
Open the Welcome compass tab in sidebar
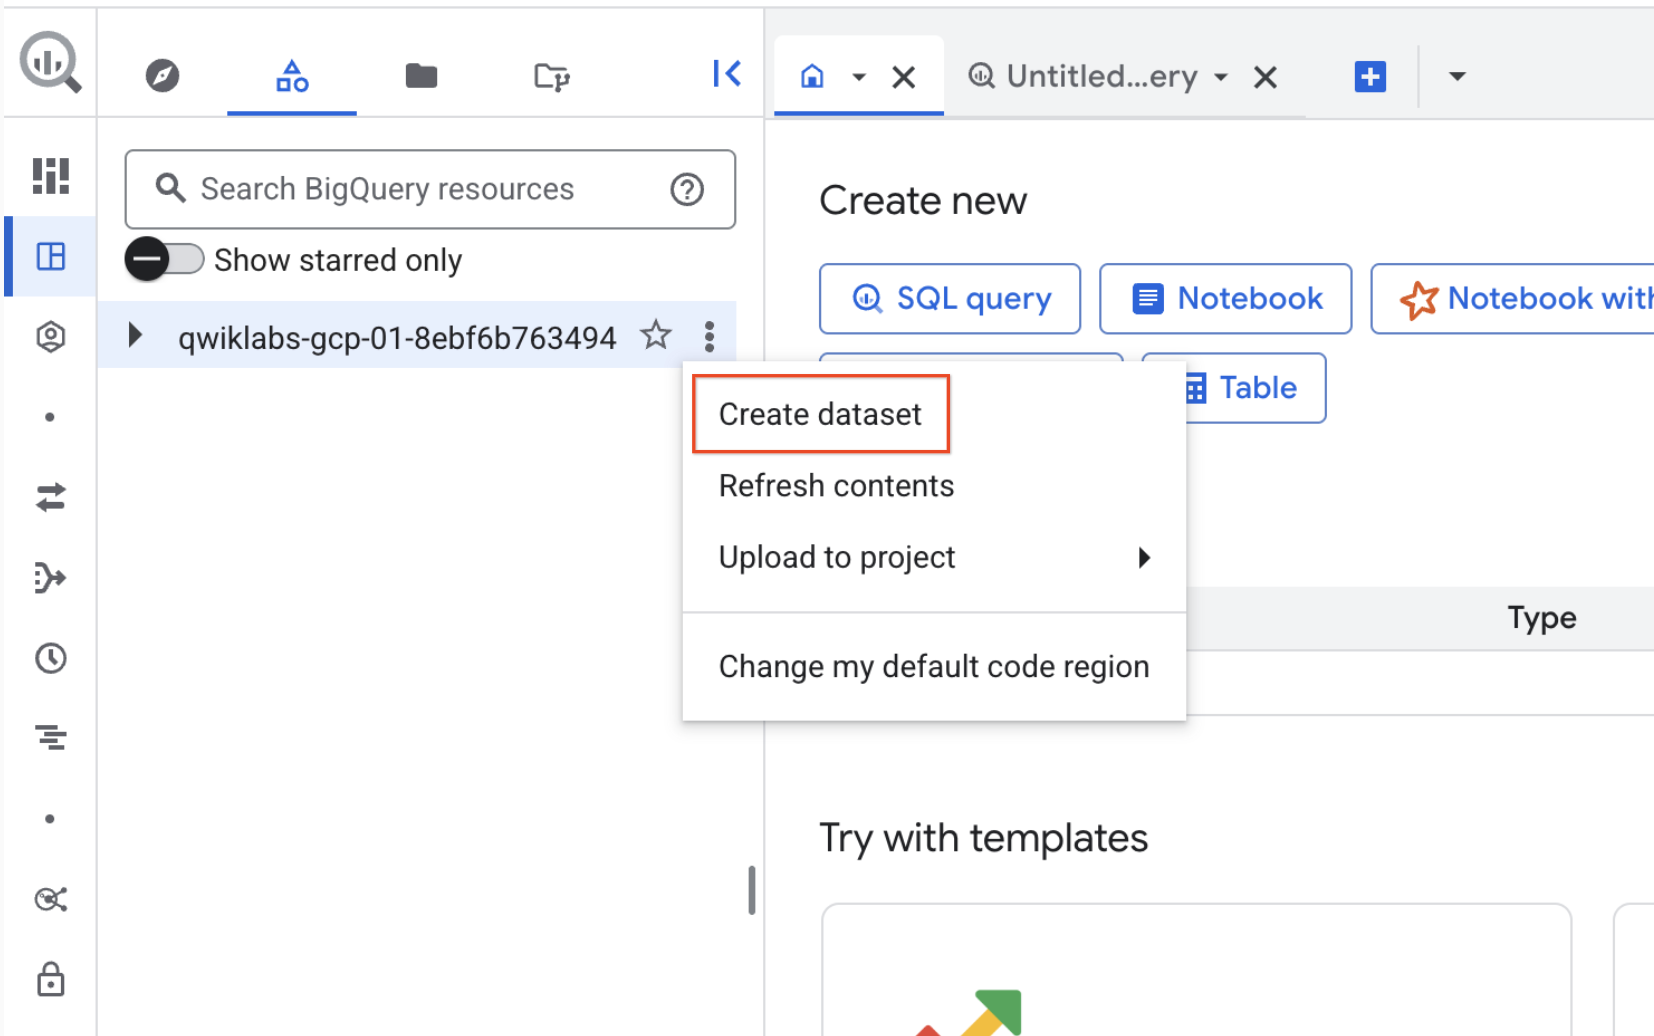tap(163, 75)
